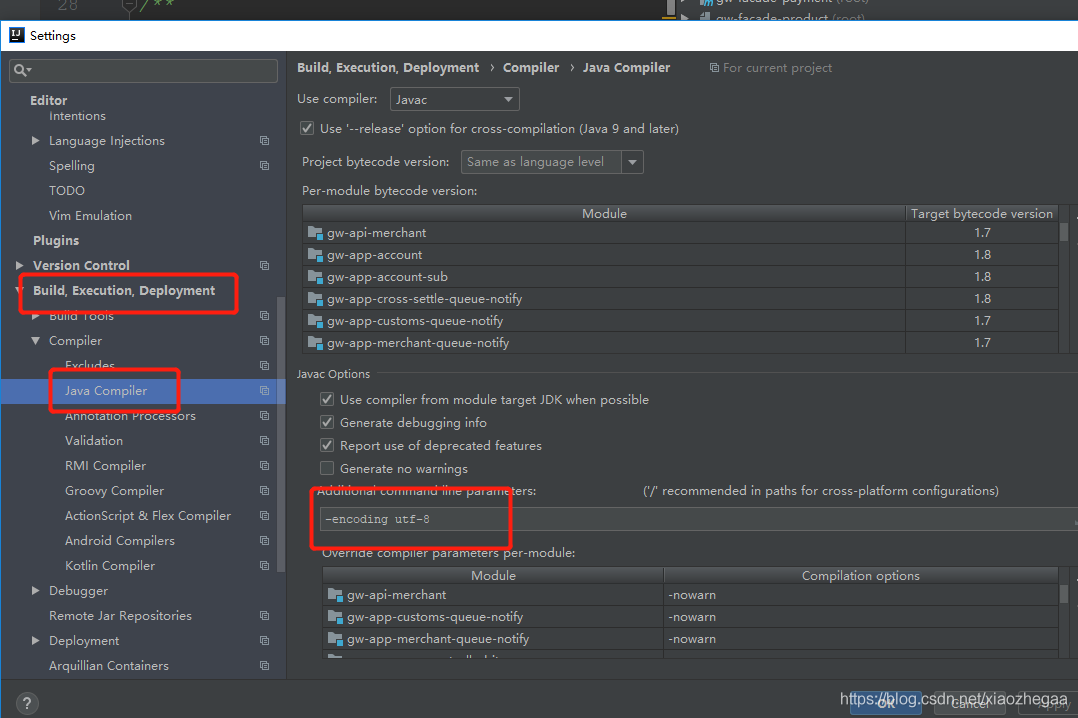Click the 1.8 bytecode cell for gw-app-account-sub
Viewport: 1078px width, 718px height.
982,276
